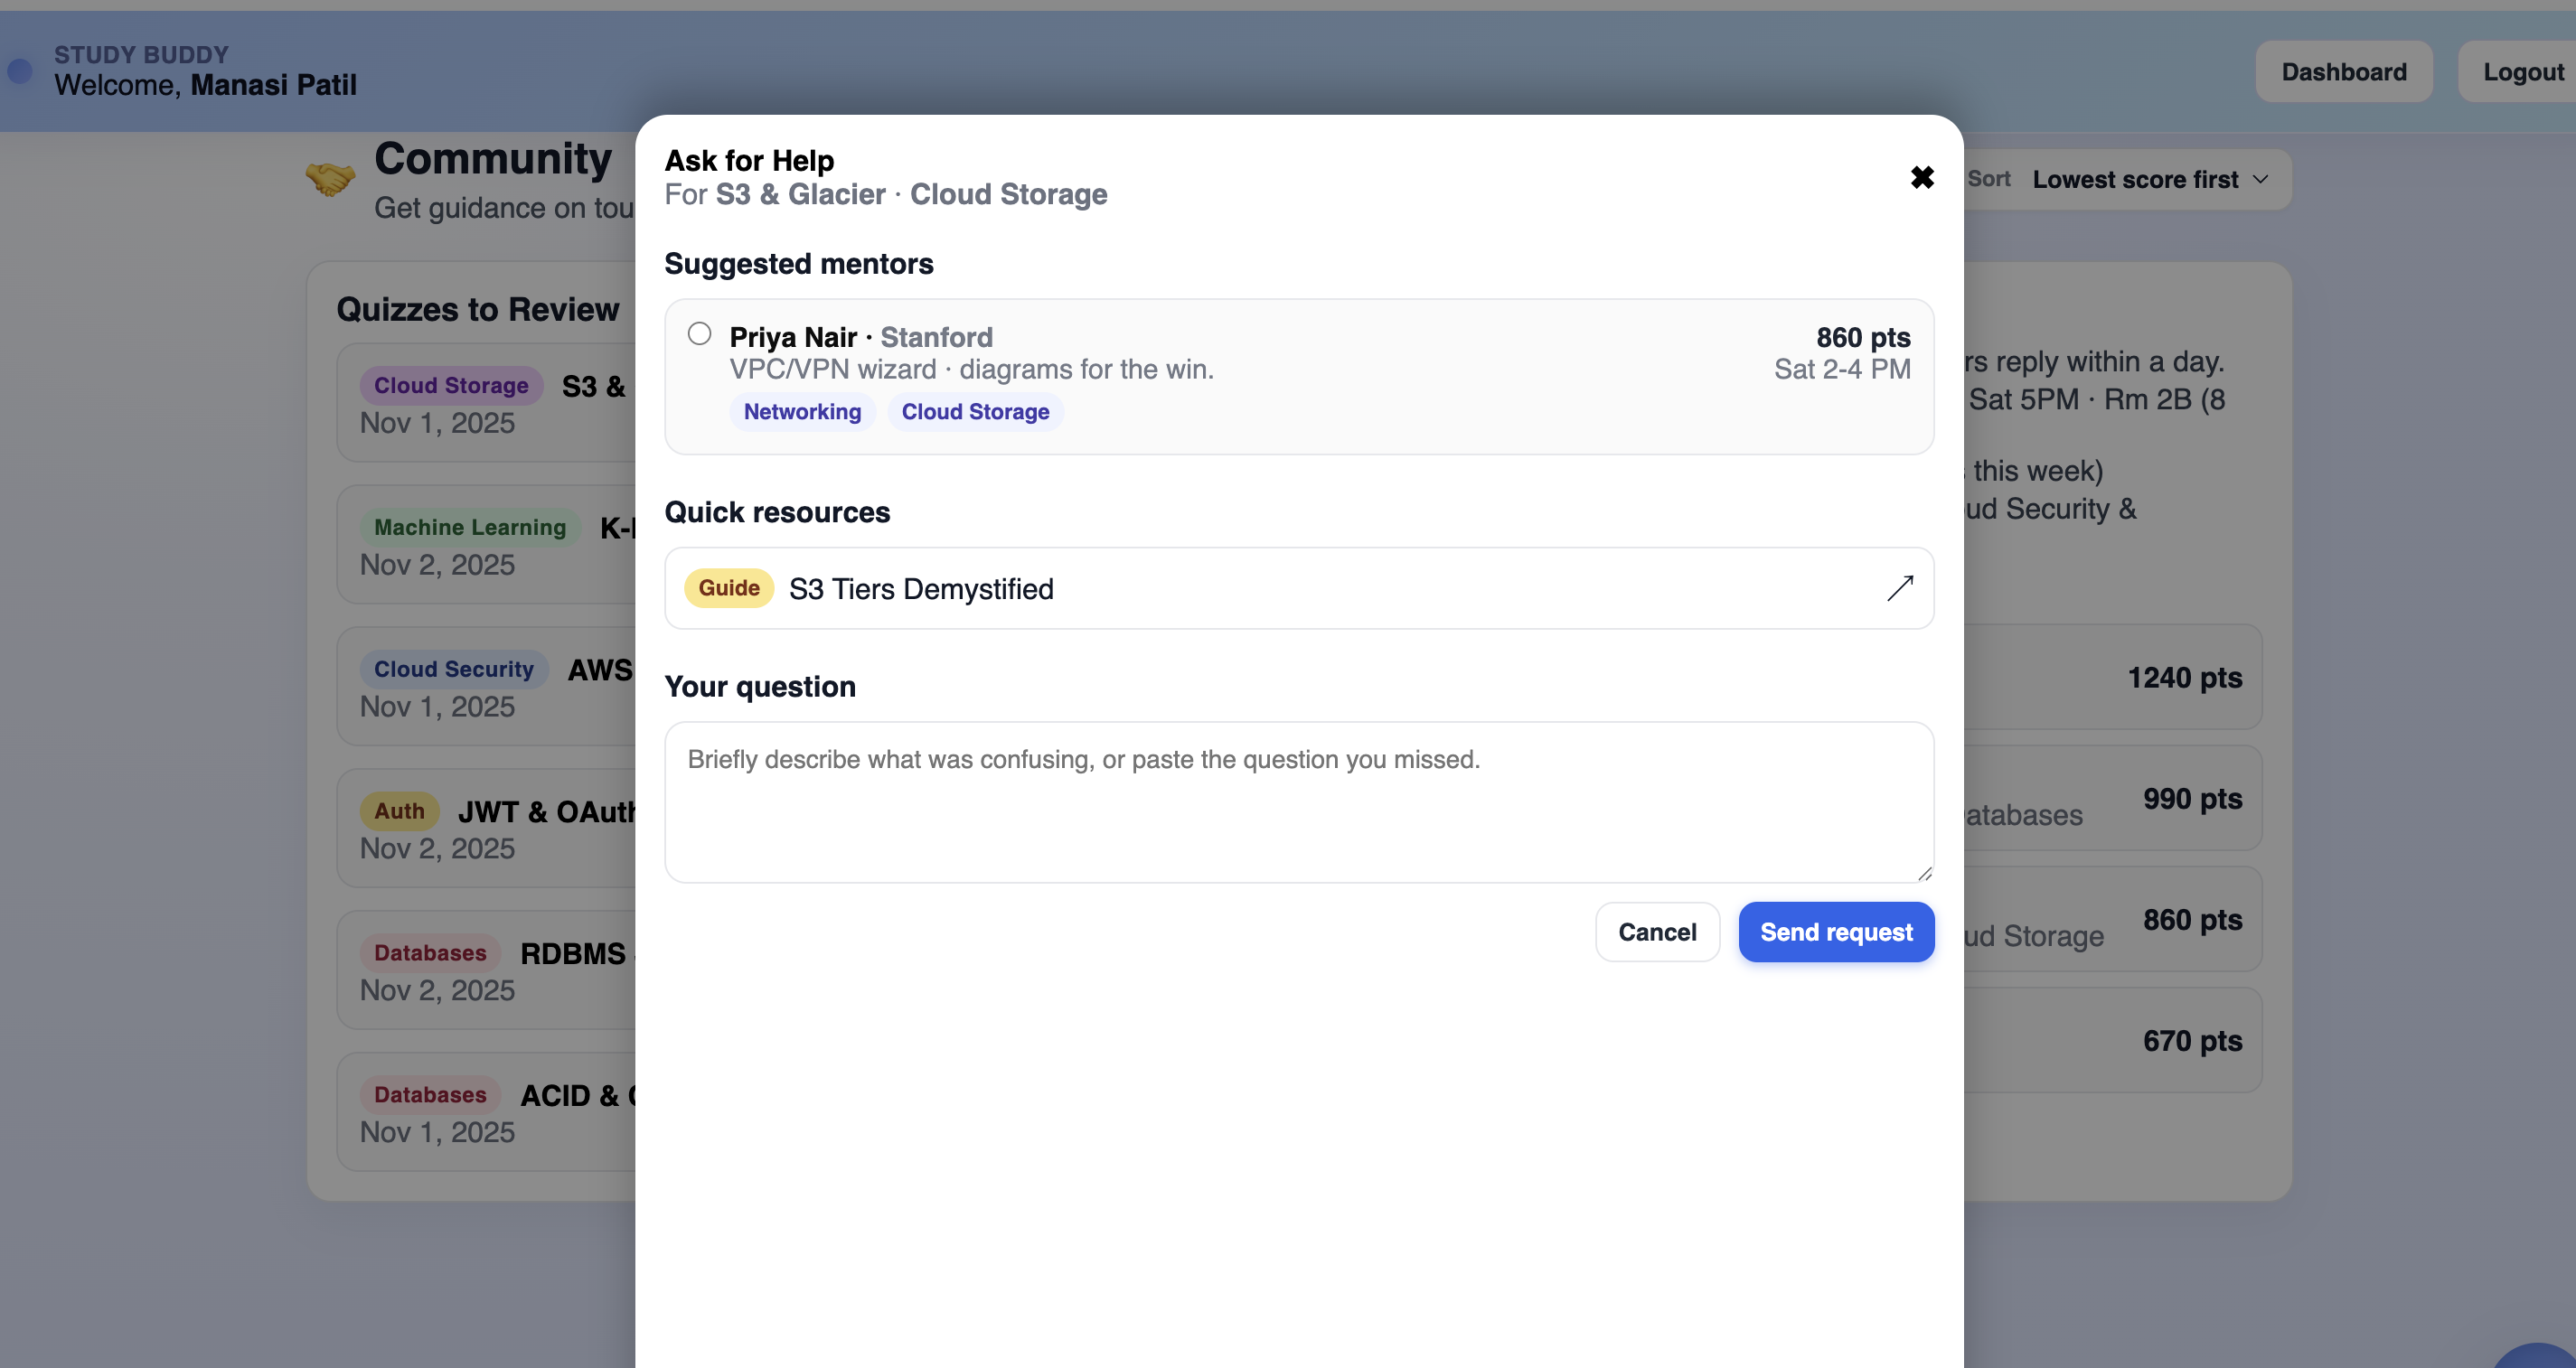Select Priya Nair as mentor

(x=699, y=334)
